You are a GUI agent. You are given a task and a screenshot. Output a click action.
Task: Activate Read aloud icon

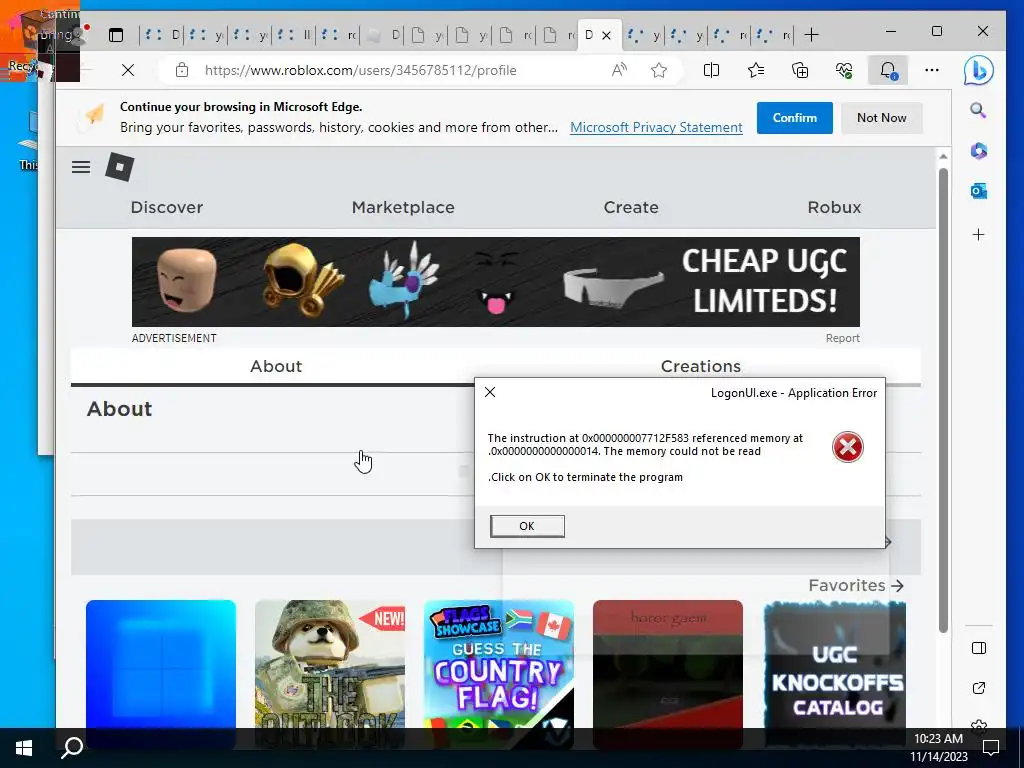tap(619, 70)
